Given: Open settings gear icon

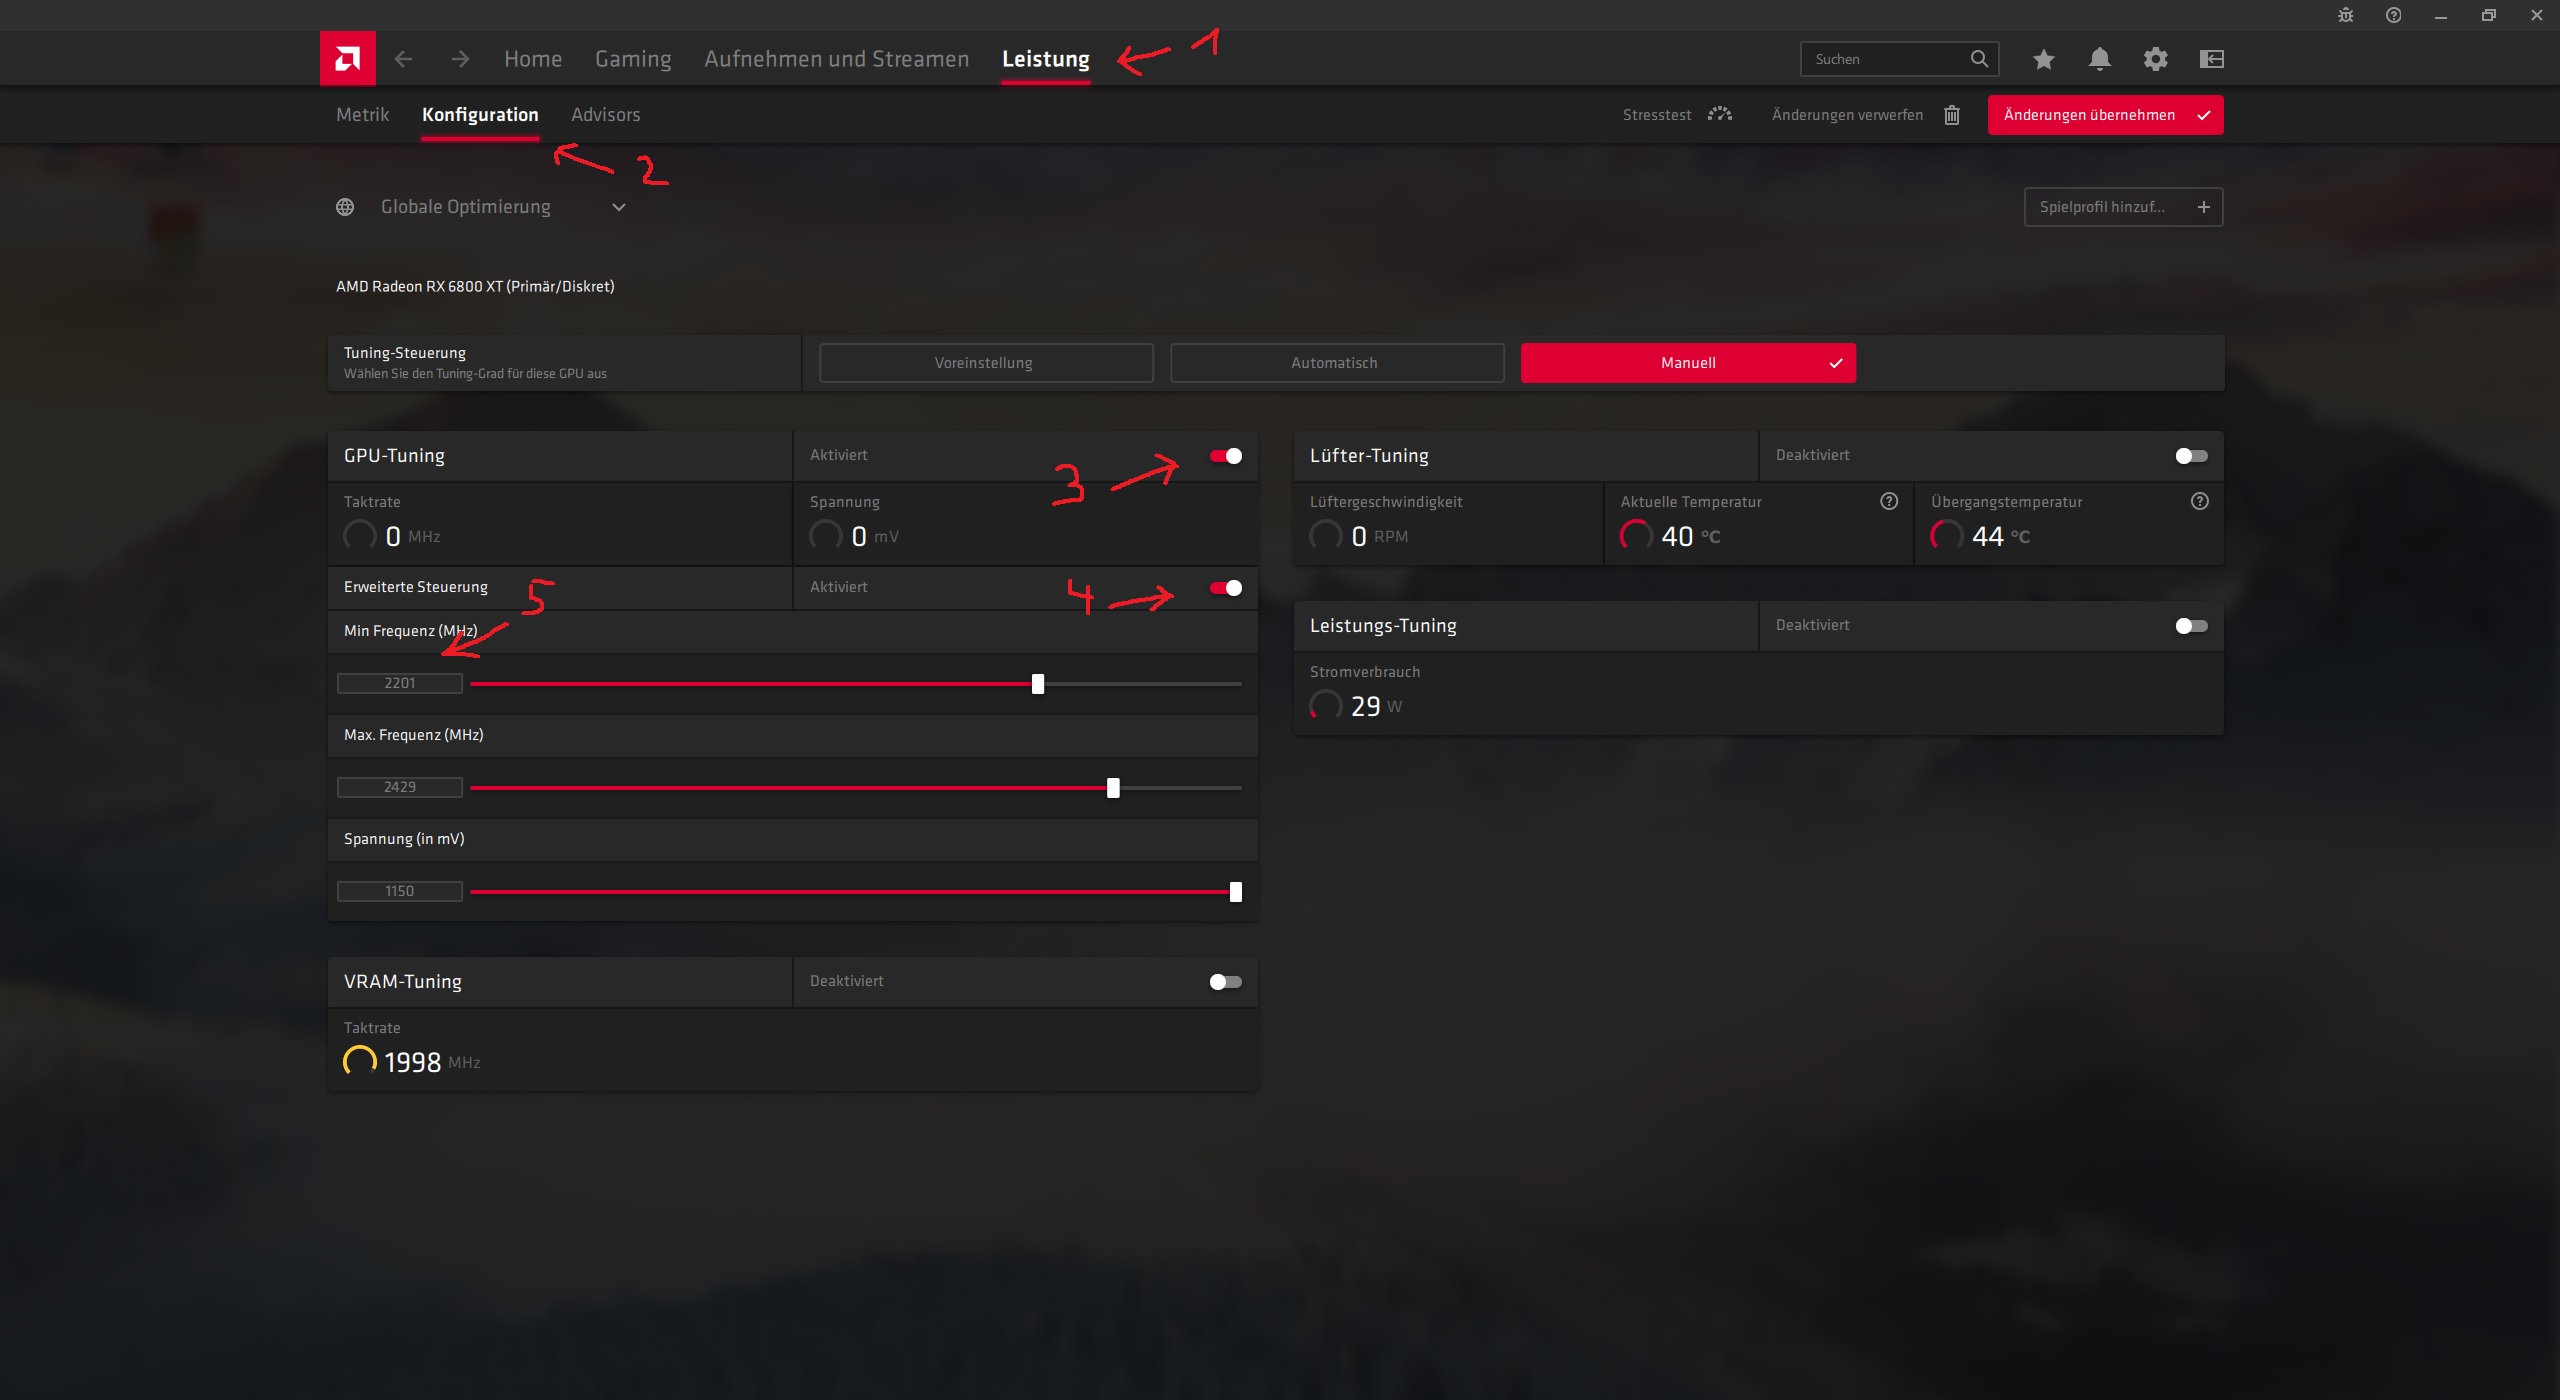Looking at the screenshot, I should pos(2155,59).
